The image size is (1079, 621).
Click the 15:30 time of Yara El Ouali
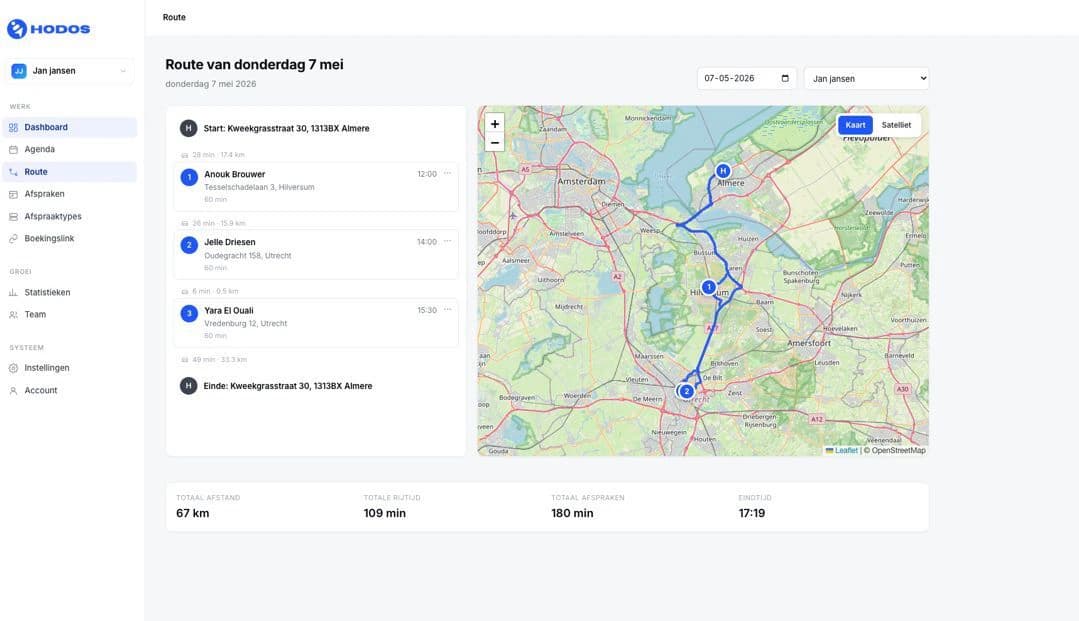(427, 310)
